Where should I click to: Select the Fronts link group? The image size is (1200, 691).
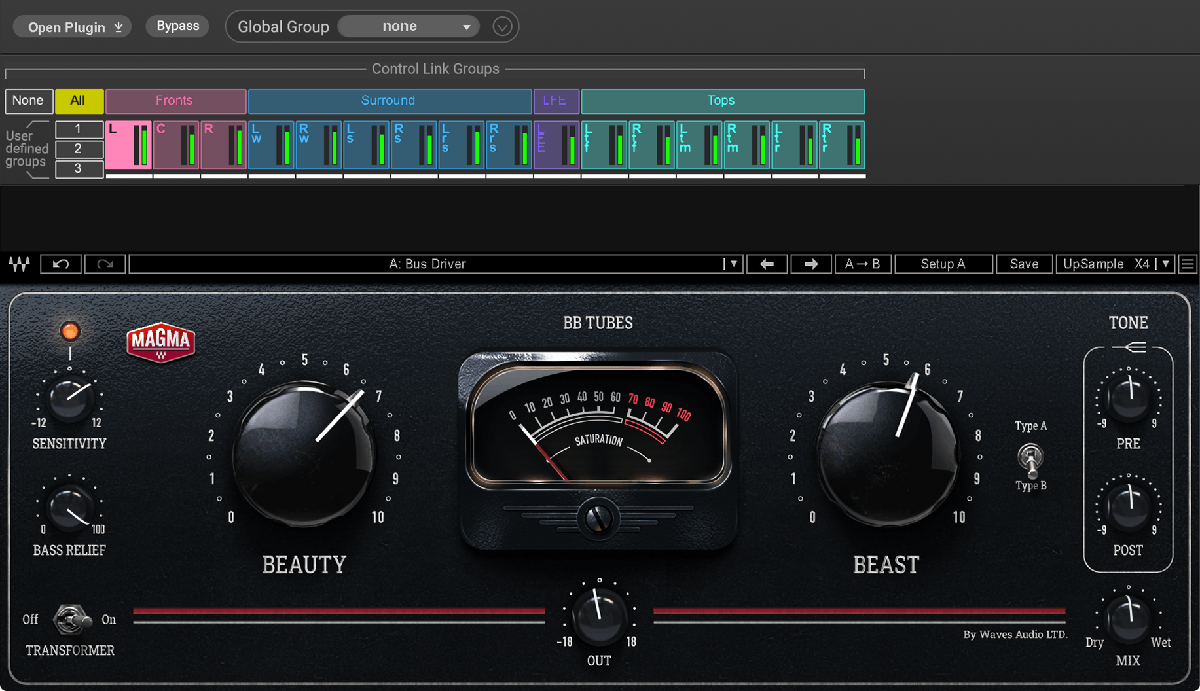[x=175, y=101]
